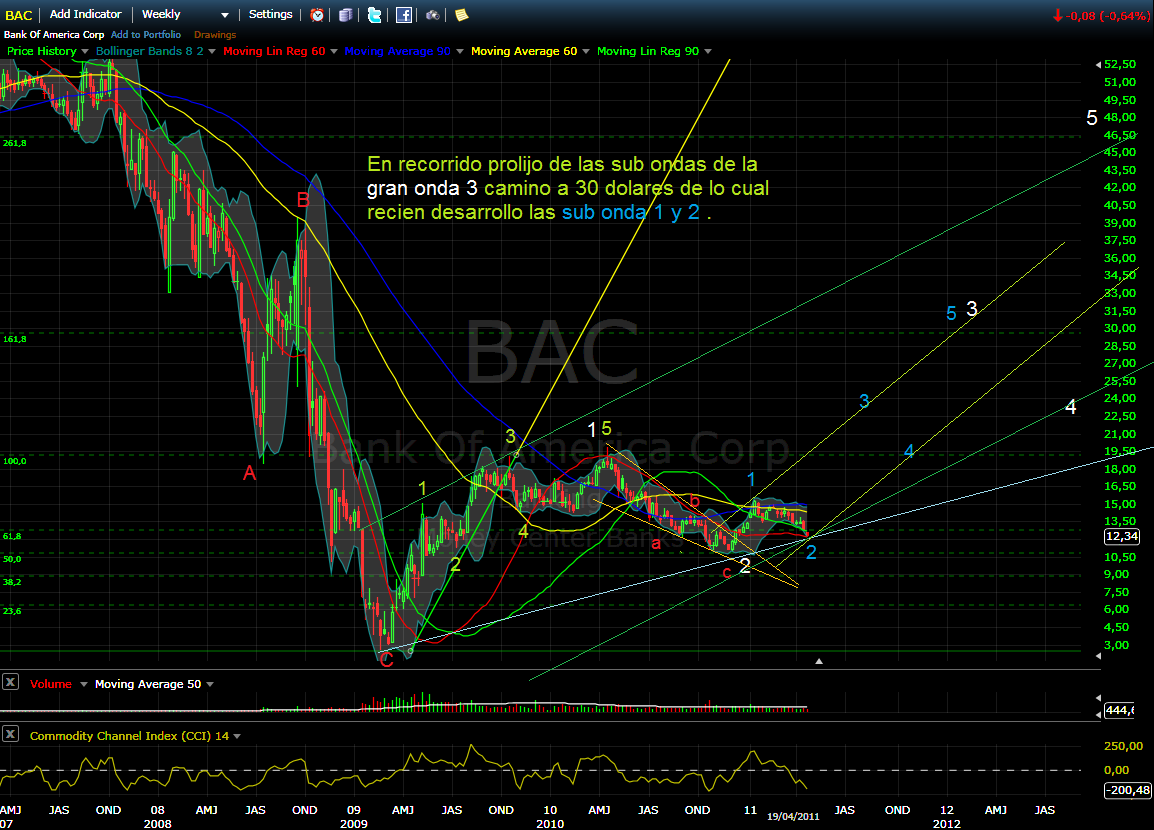Share chart via the Facebook icon
The image size is (1154, 830).
[404, 15]
